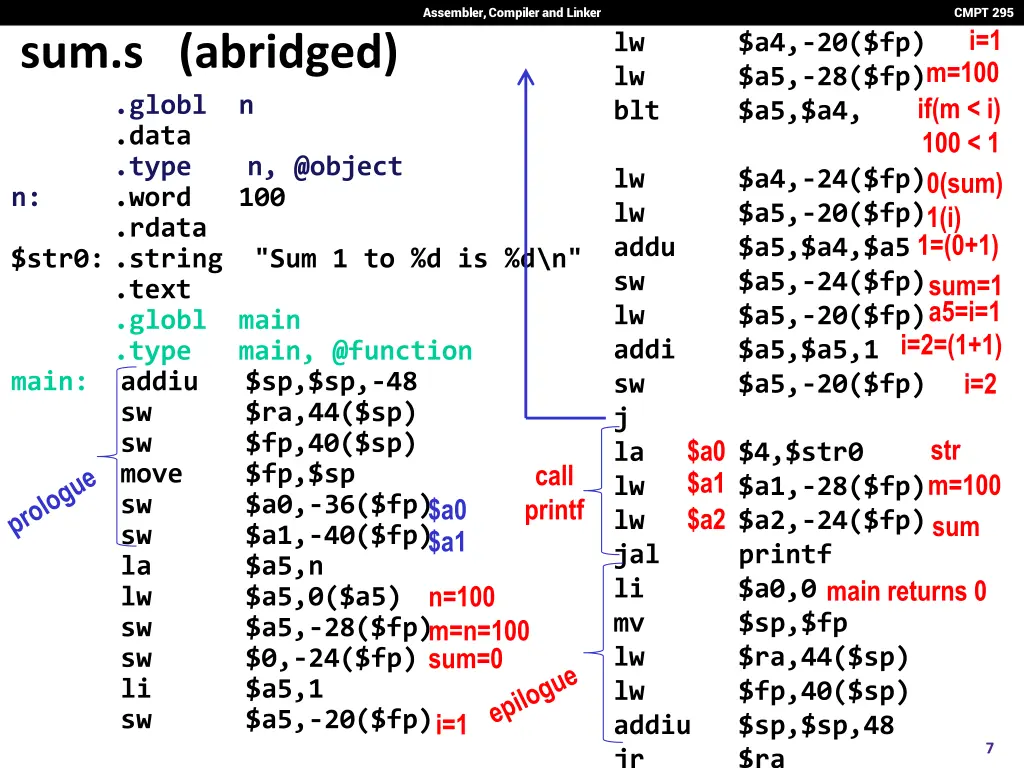Click the red '$a2' register label
This screenshot has height=768, width=1024.
[x=706, y=520]
